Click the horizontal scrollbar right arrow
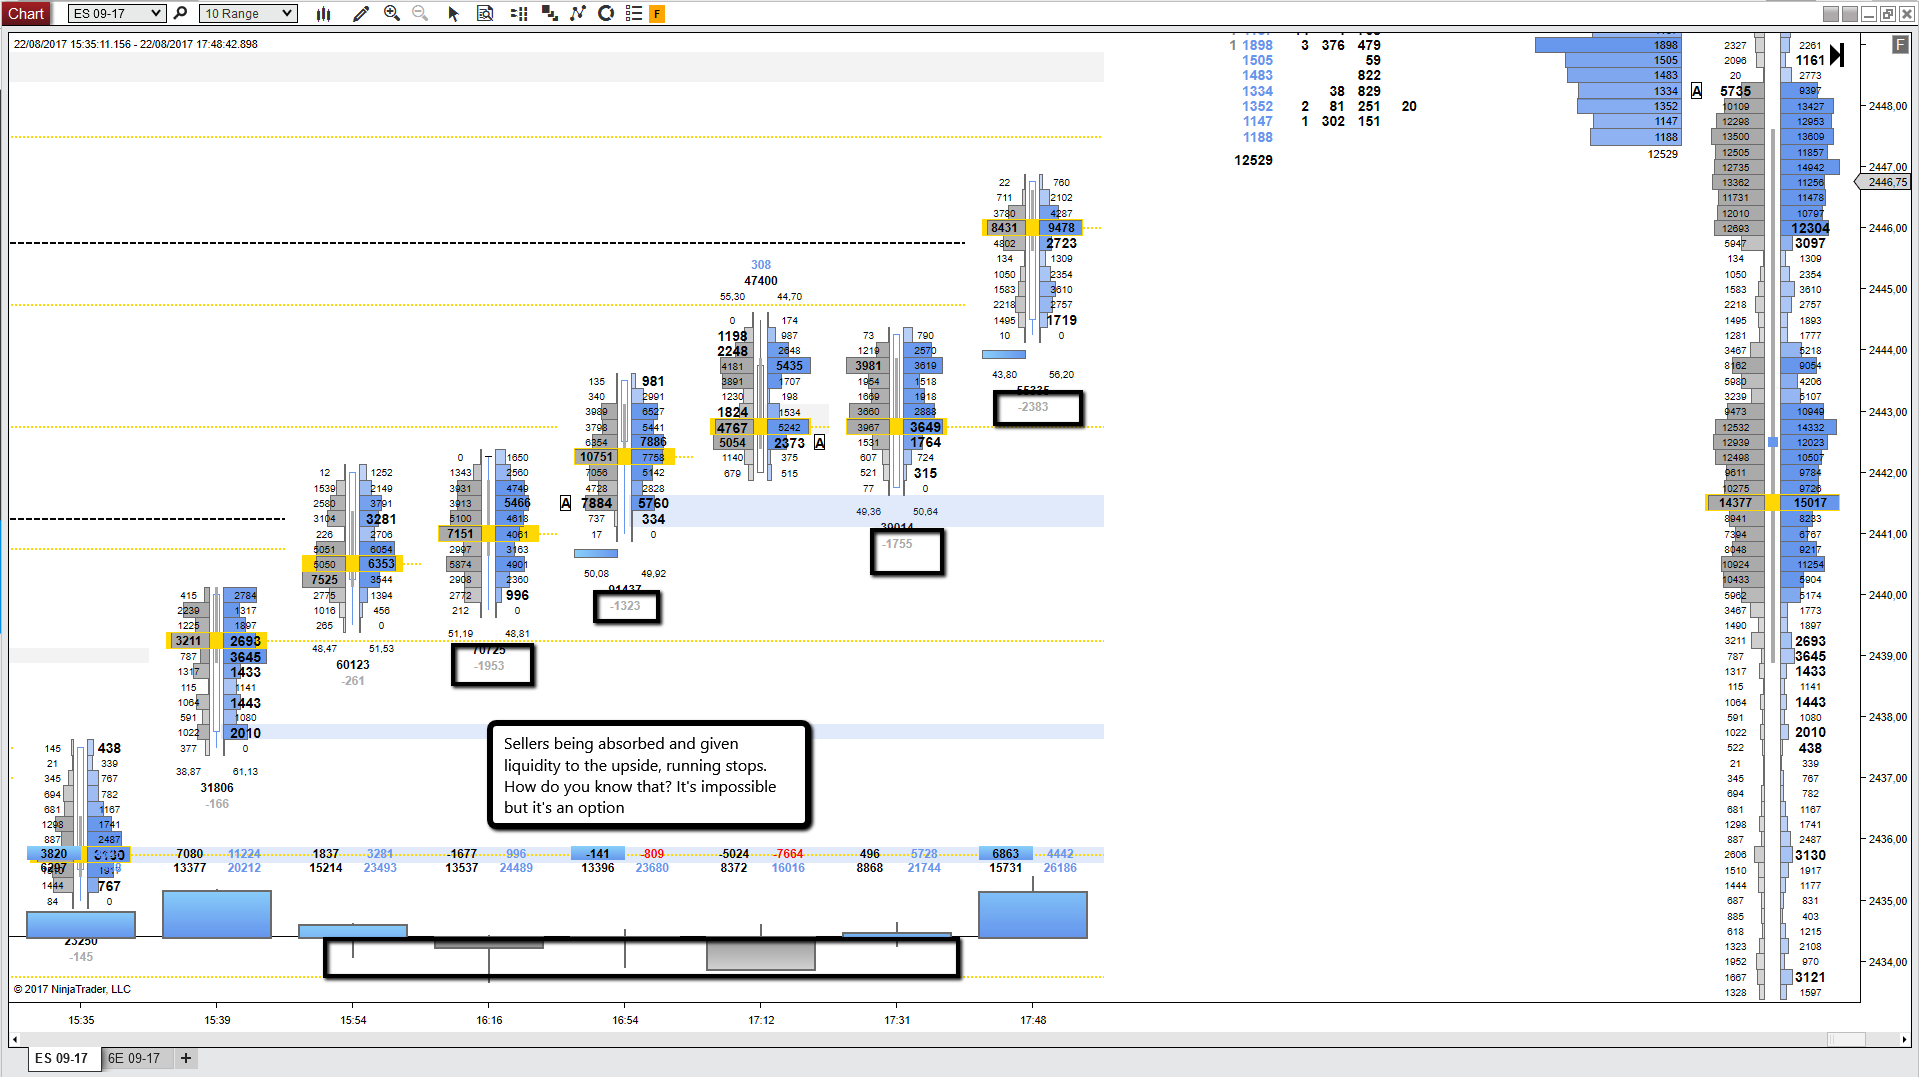 coord(1904,1039)
